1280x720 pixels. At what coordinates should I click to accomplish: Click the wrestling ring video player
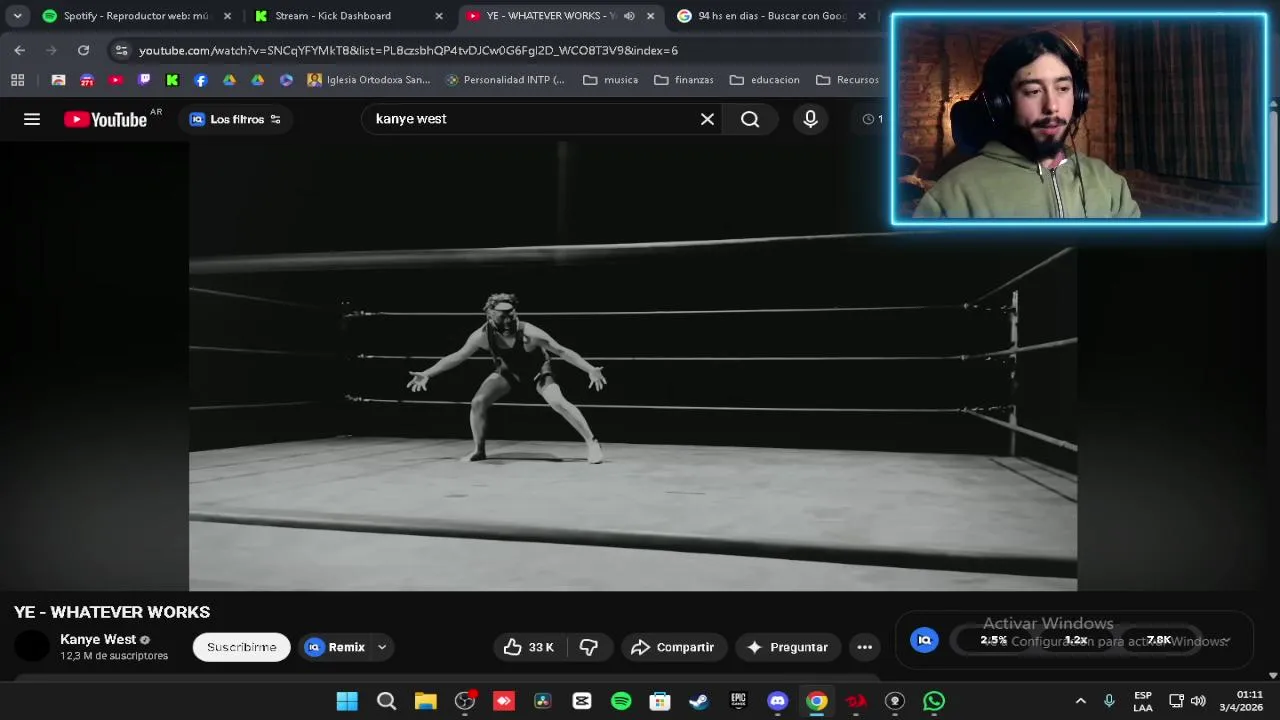point(633,366)
